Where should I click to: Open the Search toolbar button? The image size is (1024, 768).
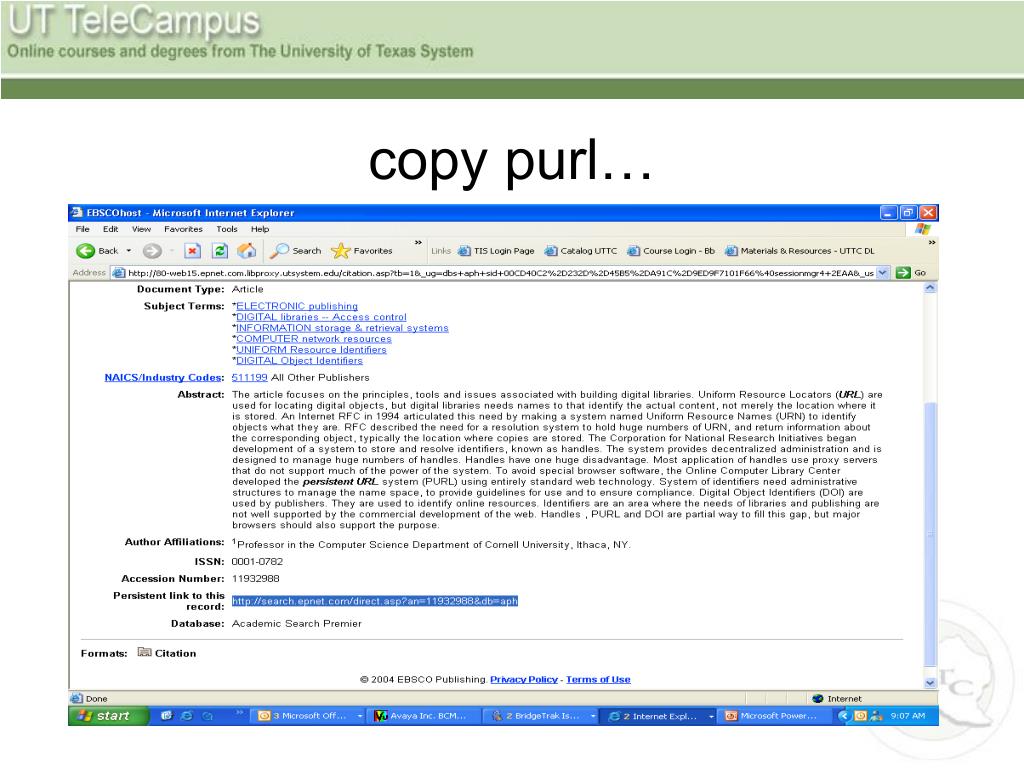pyautogui.click(x=296, y=251)
